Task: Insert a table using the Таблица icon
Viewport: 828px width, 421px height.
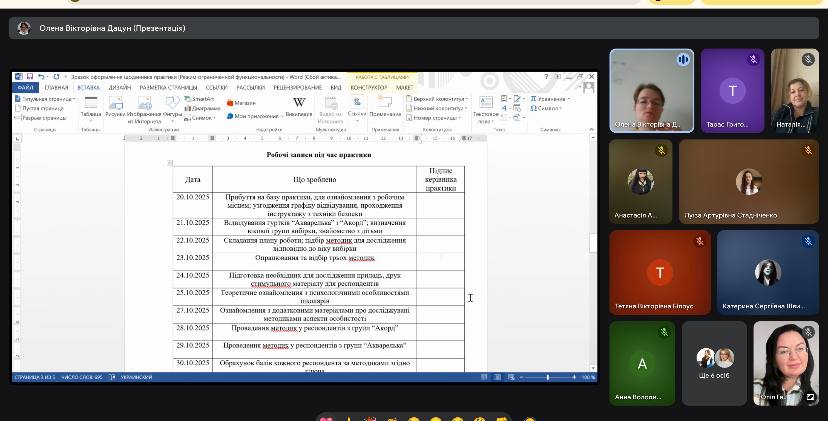Action: (x=91, y=106)
